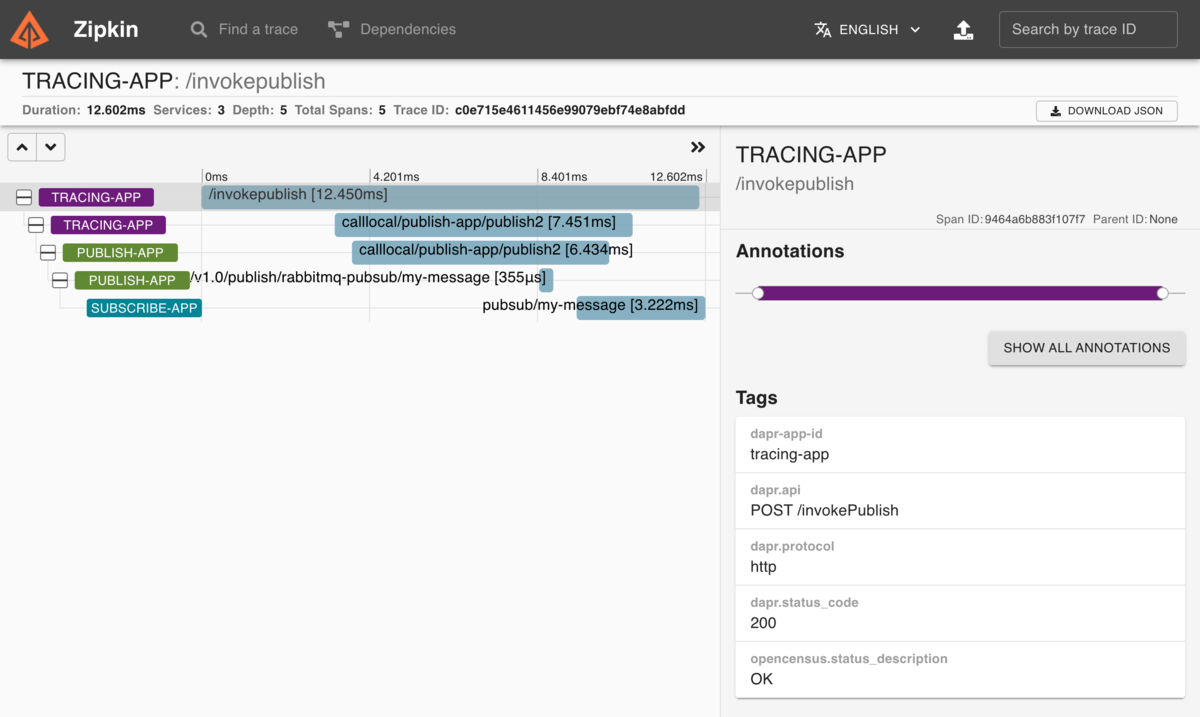The width and height of the screenshot is (1200, 717).
Task: Open the Find a trace page
Action: pos(244,29)
